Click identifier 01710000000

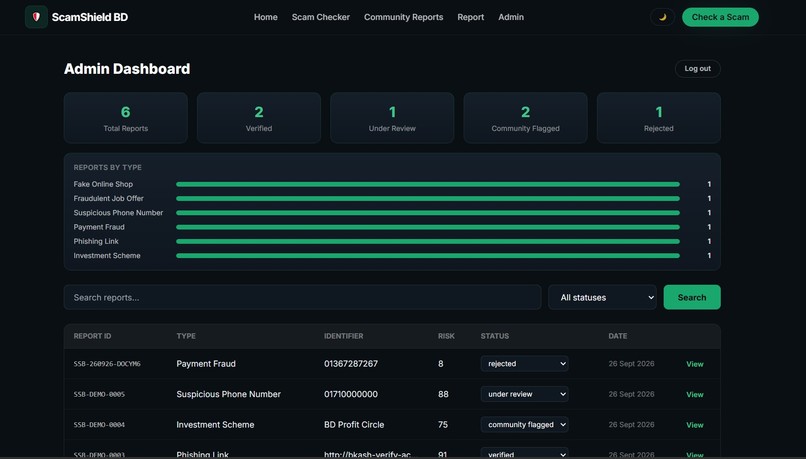point(351,394)
